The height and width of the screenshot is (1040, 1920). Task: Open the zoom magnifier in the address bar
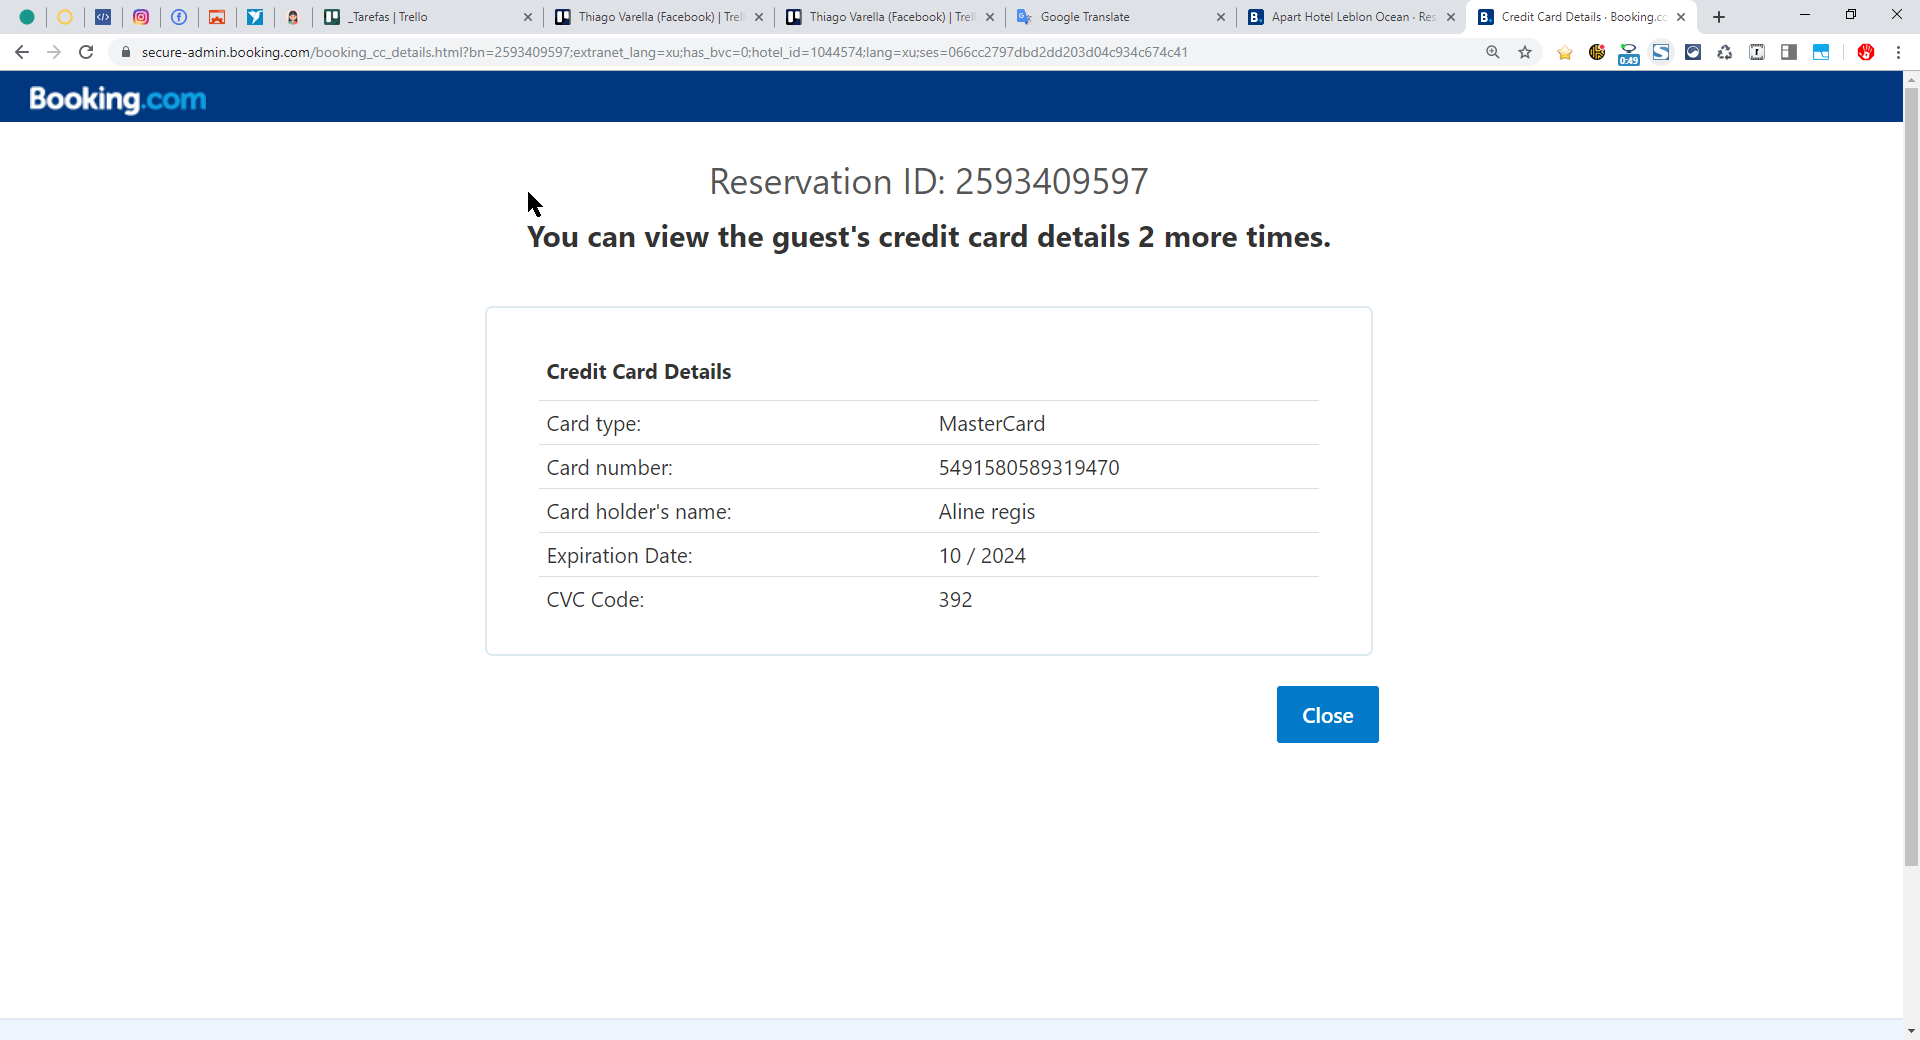click(x=1493, y=52)
